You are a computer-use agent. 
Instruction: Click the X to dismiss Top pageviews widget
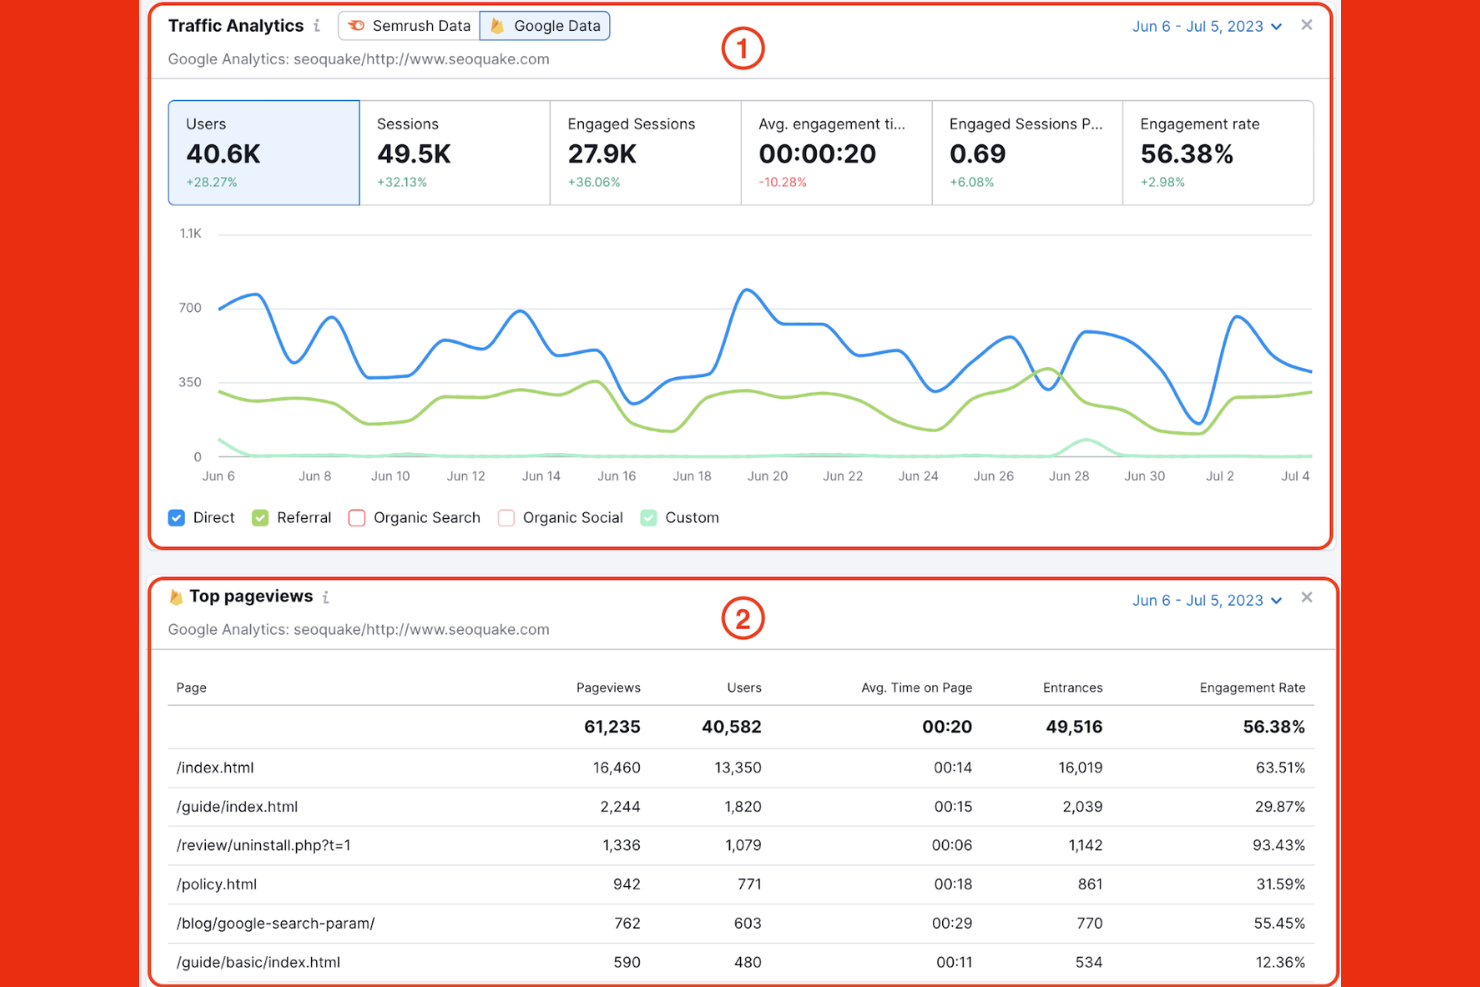pyautogui.click(x=1307, y=596)
